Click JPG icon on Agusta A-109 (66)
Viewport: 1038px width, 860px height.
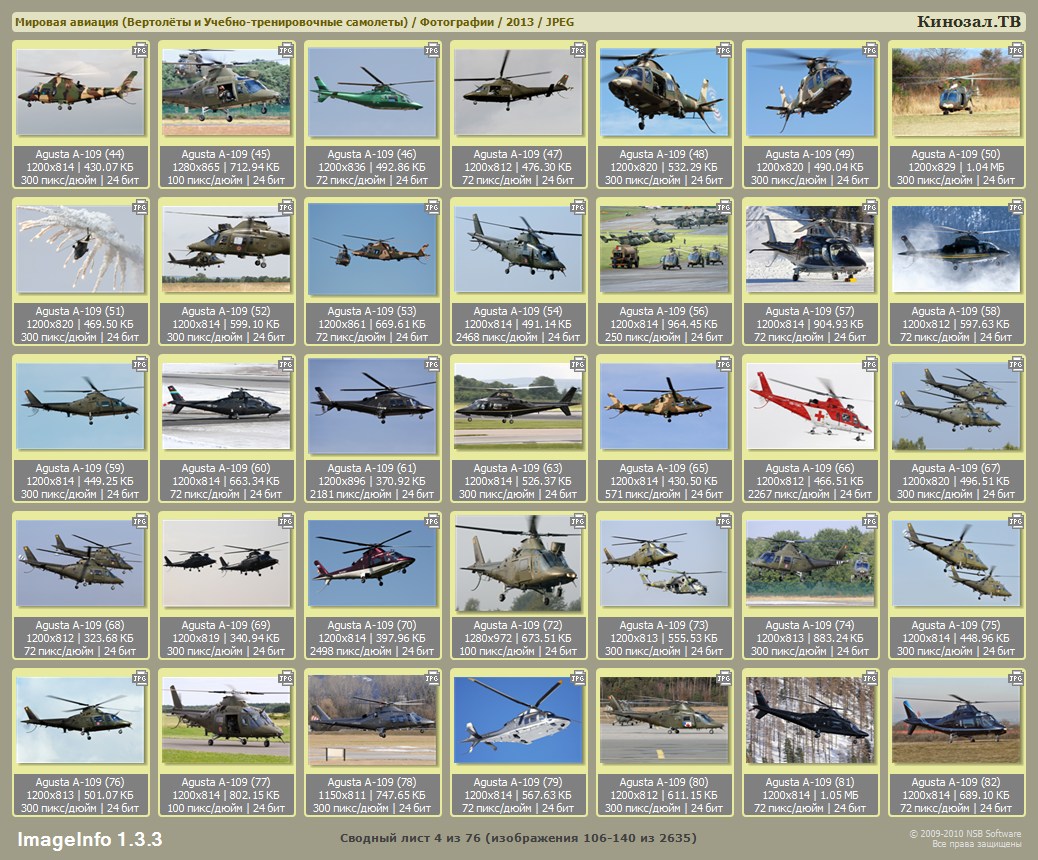[x=870, y=363]
